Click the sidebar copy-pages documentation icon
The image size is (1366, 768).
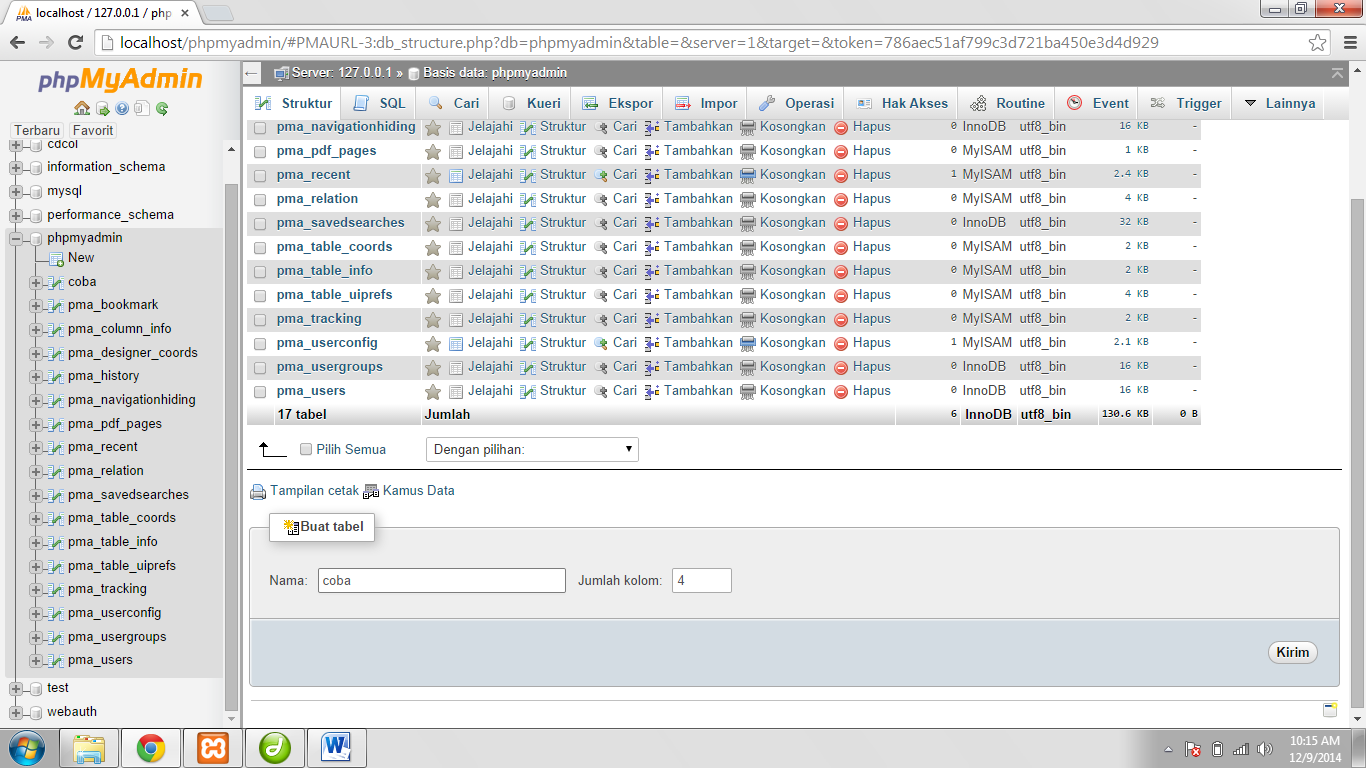141,108
